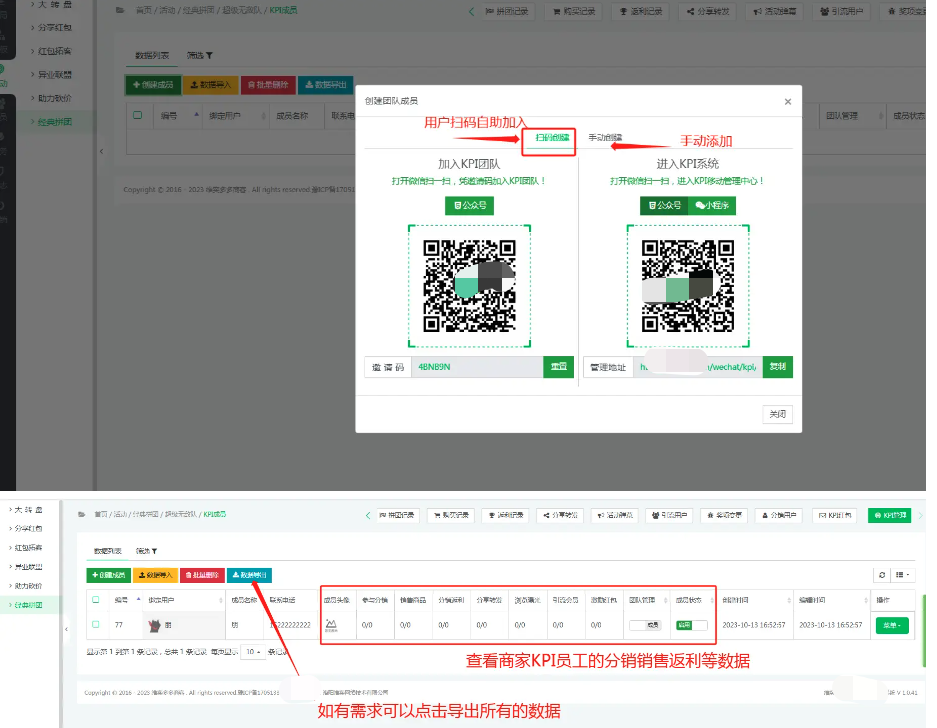Switch to 手动创建 tab in dialog
Viewport: 937px width, 728px height.
605,138
